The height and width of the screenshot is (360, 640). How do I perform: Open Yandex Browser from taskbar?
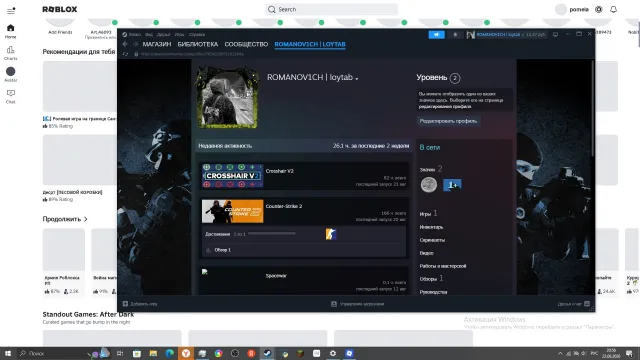coord(186,353)
